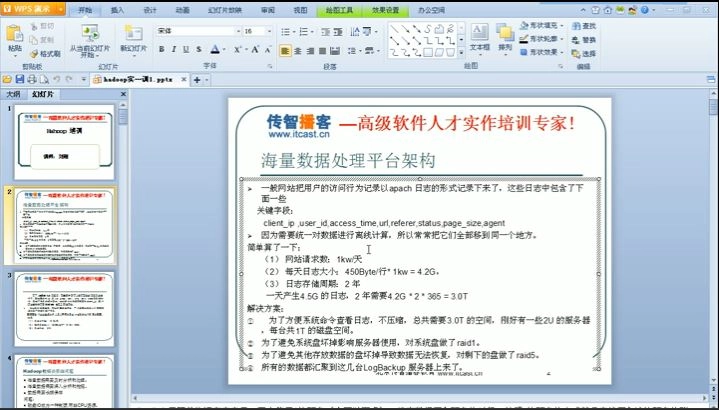This screenshot has width=719, height=410.
Task: Open Shape Fill (形状填充) options
Action: (x=542, y=26)
